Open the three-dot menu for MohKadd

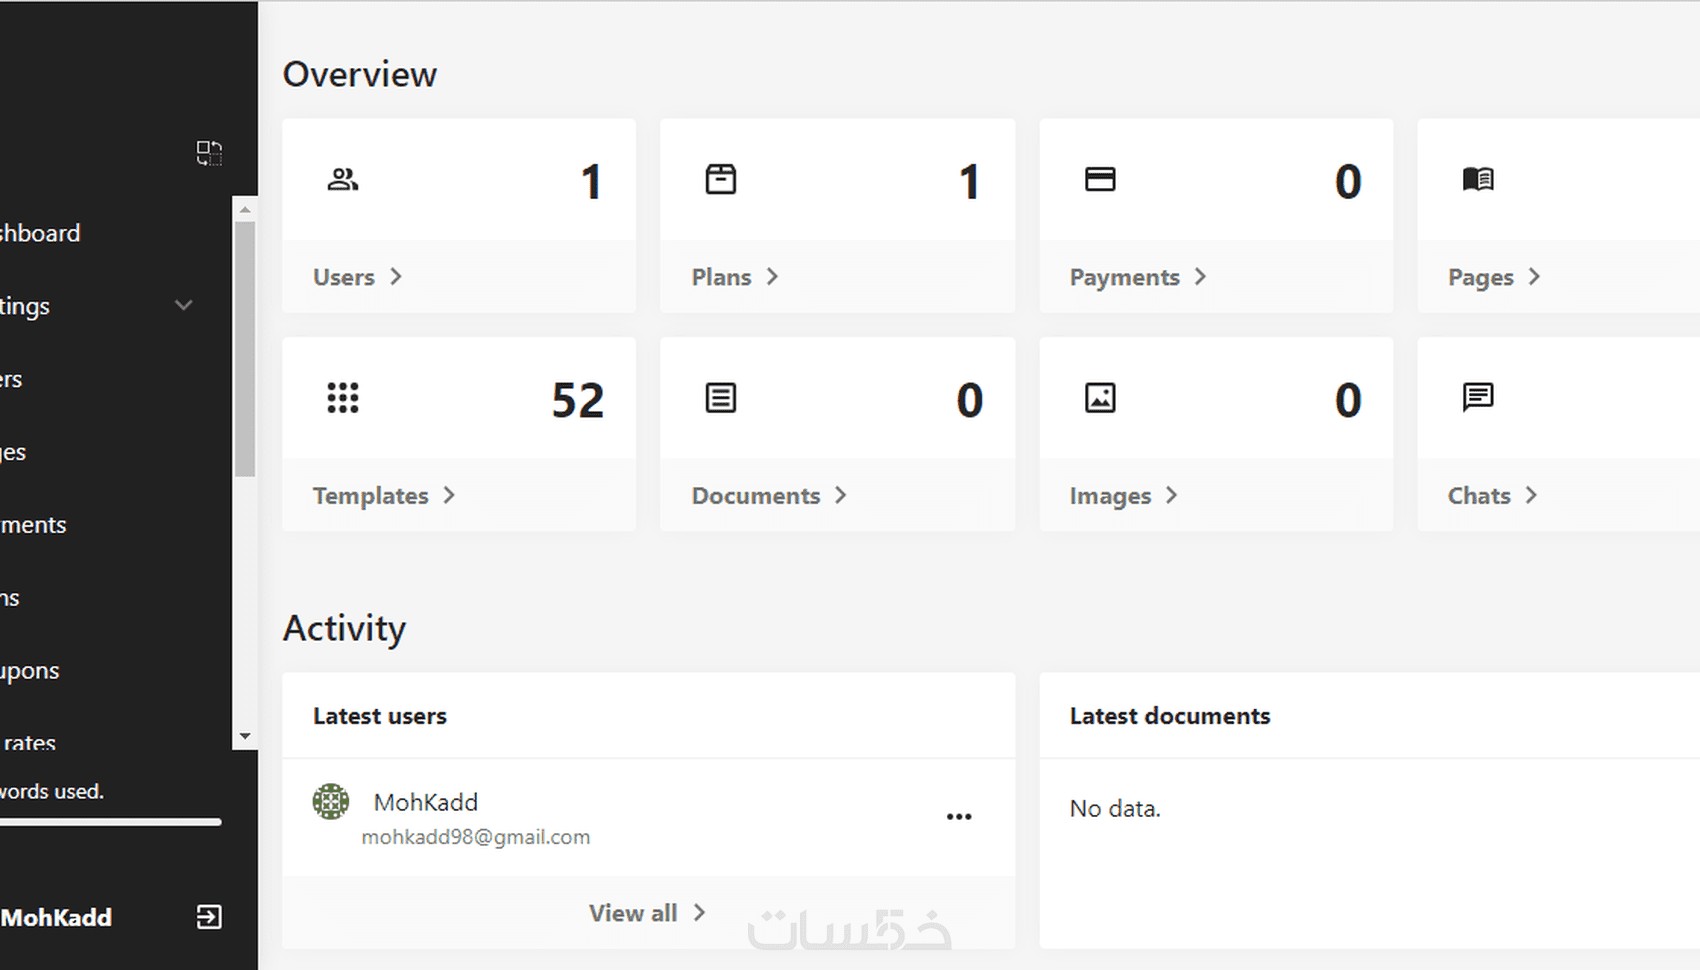click(959, 817)
